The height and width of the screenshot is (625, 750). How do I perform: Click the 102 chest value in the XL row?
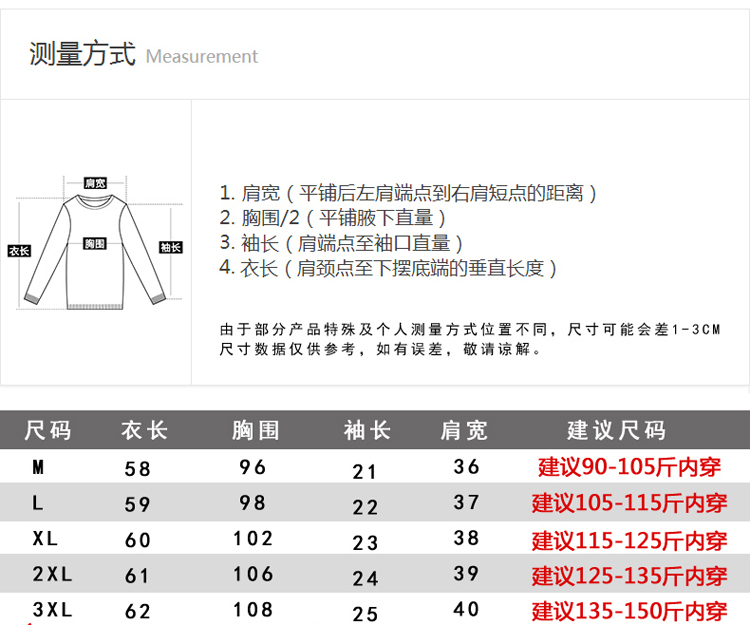pyautogui.click(x=253, y=539)
